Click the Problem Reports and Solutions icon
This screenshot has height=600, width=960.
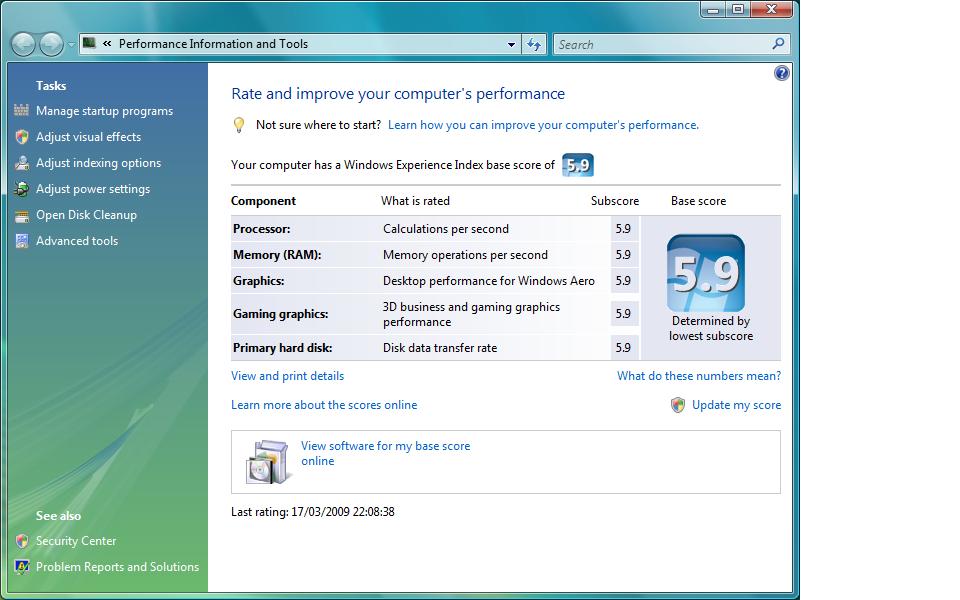click(21, 567)
